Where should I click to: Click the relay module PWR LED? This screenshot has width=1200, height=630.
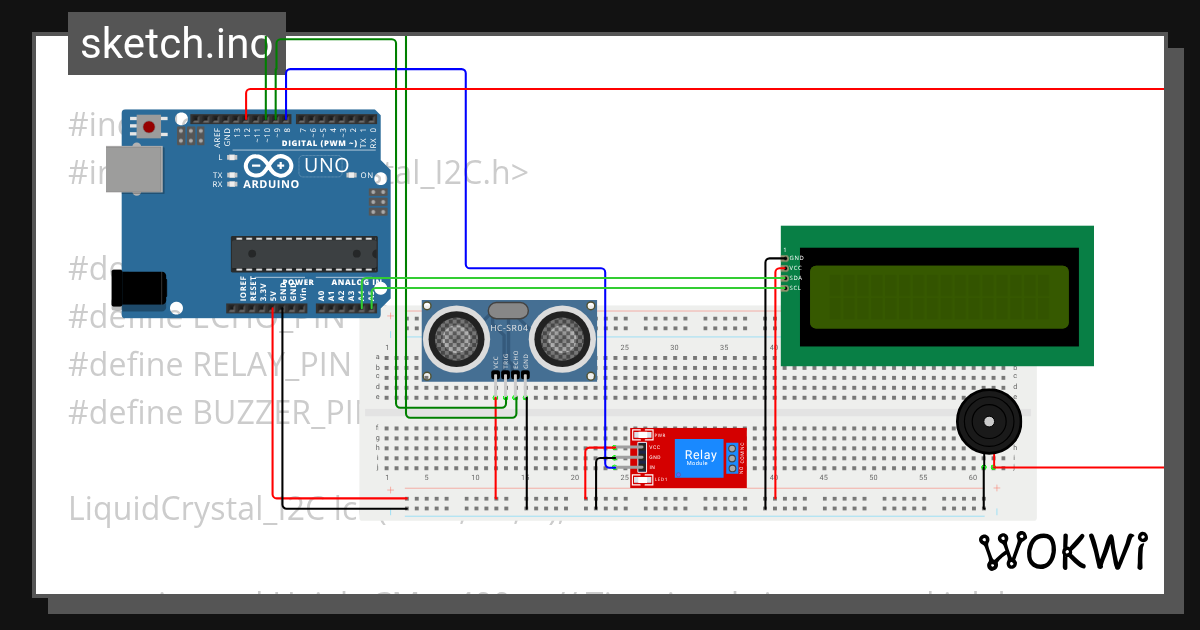tap(641, 435)
